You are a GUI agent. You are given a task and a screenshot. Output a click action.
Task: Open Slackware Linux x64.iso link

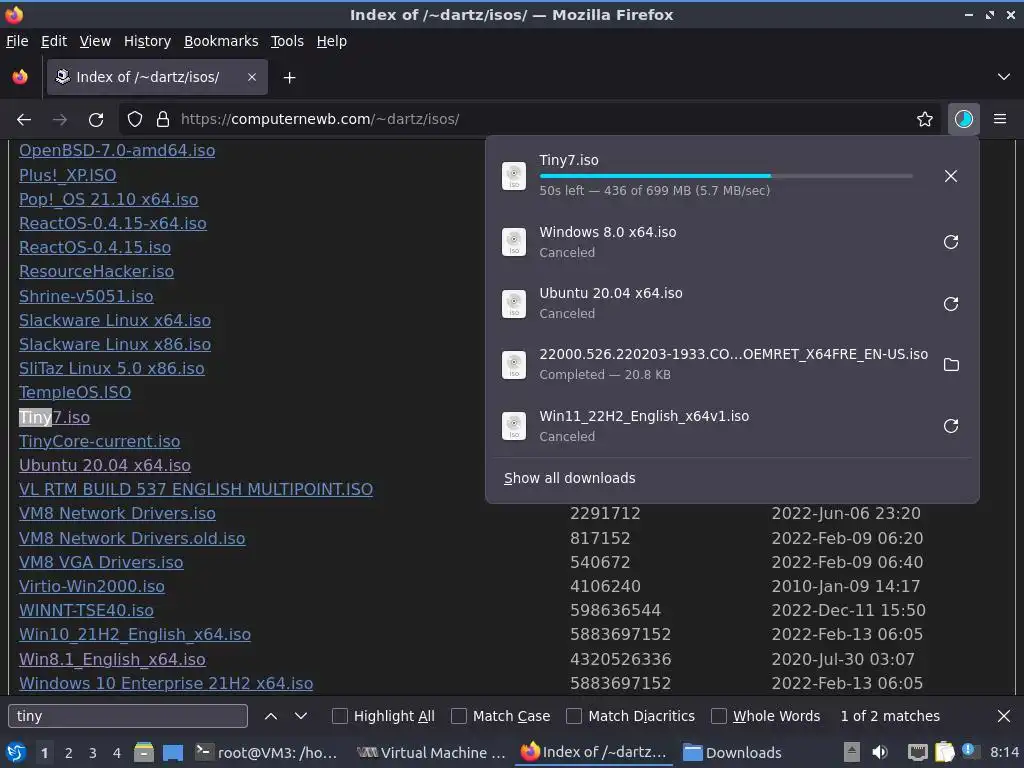point(115,321)
